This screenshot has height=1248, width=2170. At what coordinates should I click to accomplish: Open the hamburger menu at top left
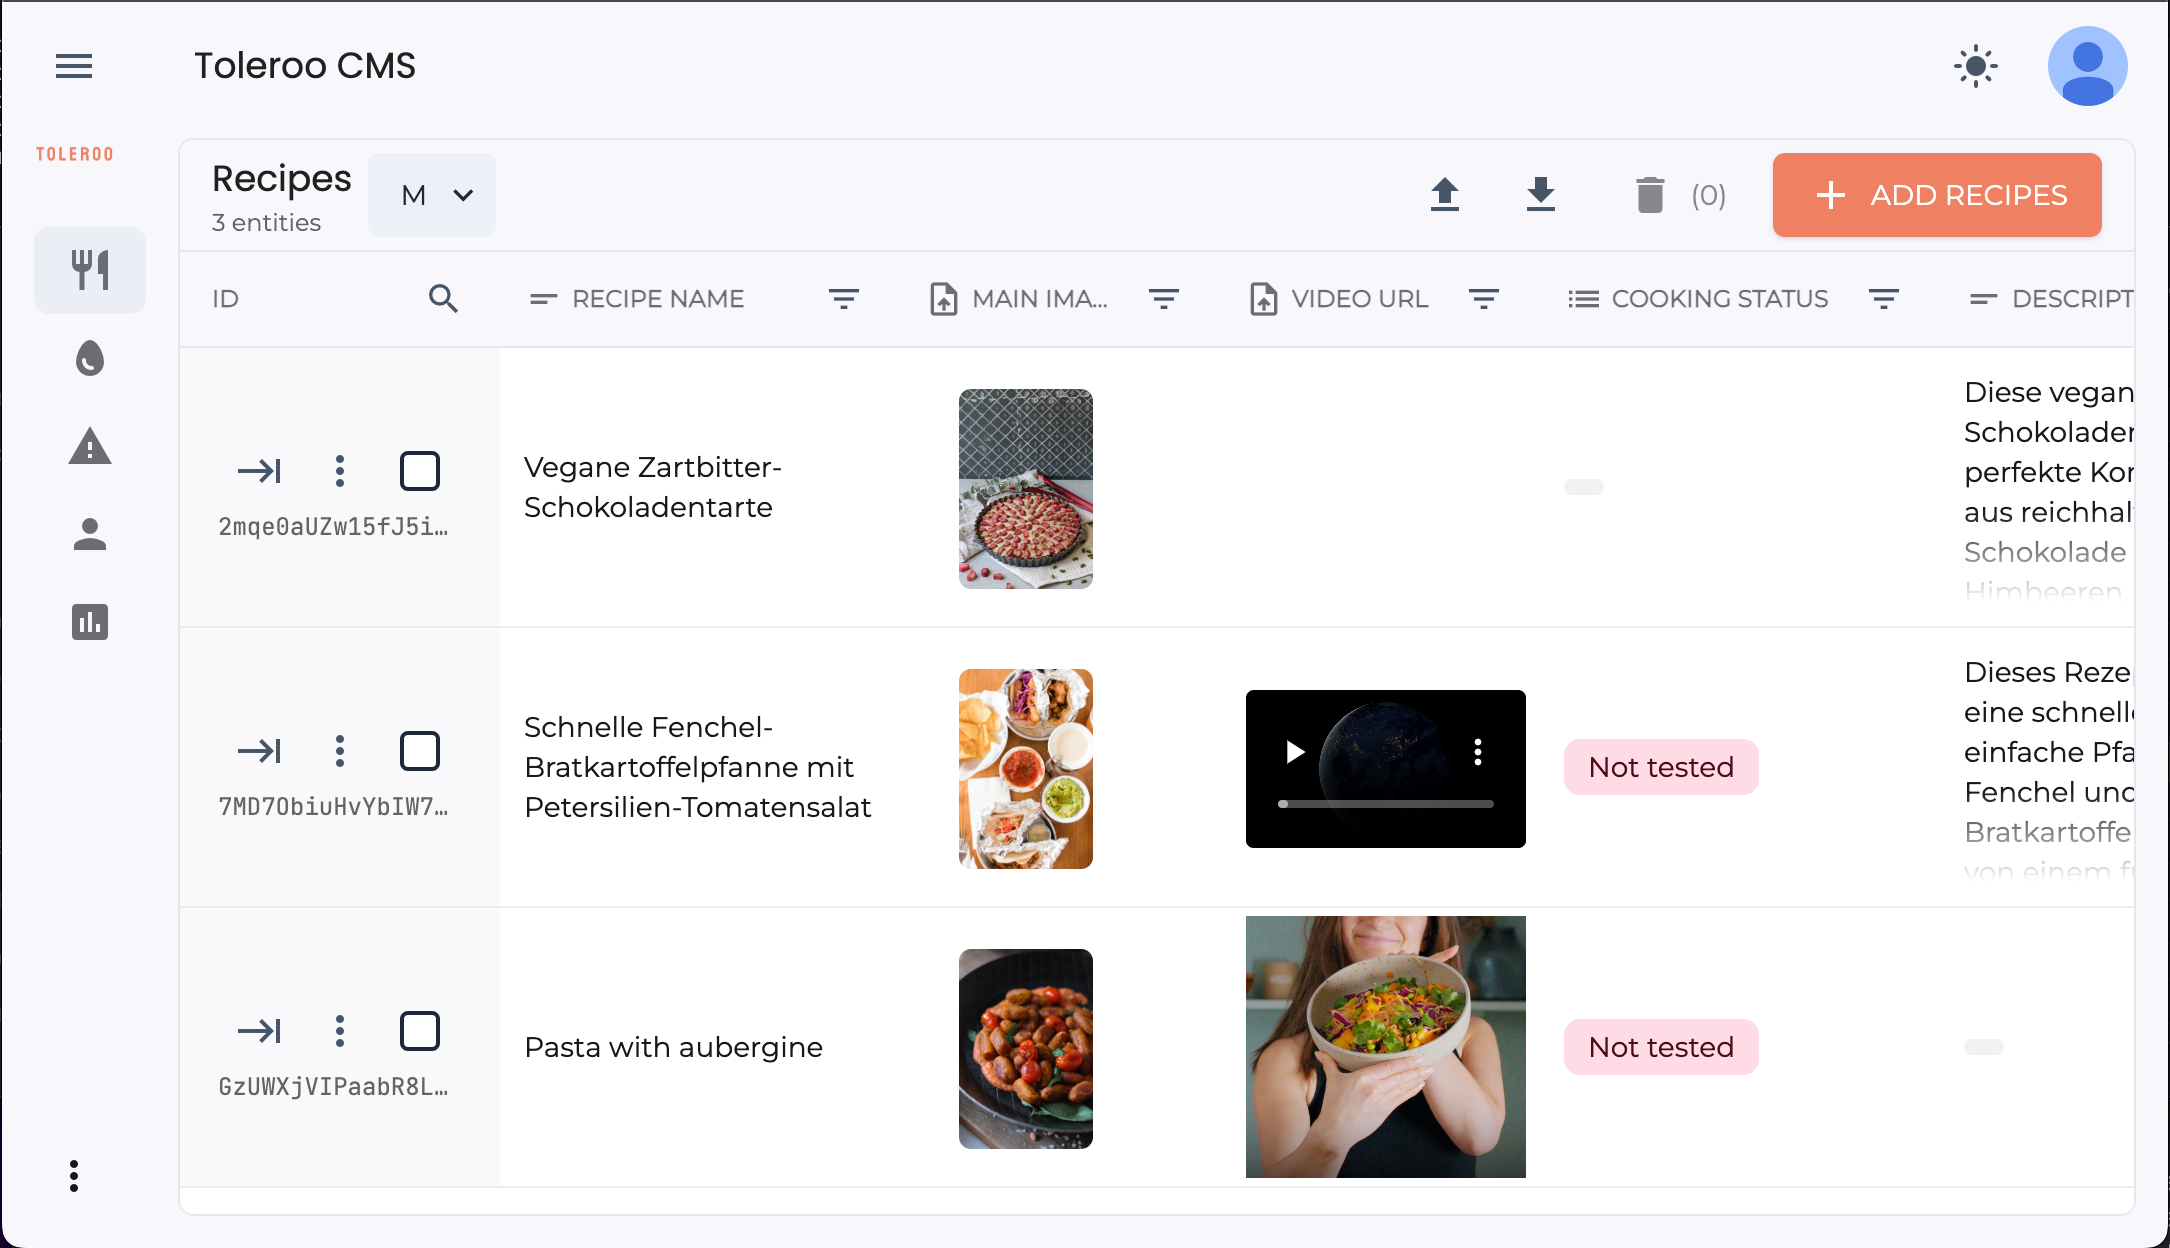75,66
